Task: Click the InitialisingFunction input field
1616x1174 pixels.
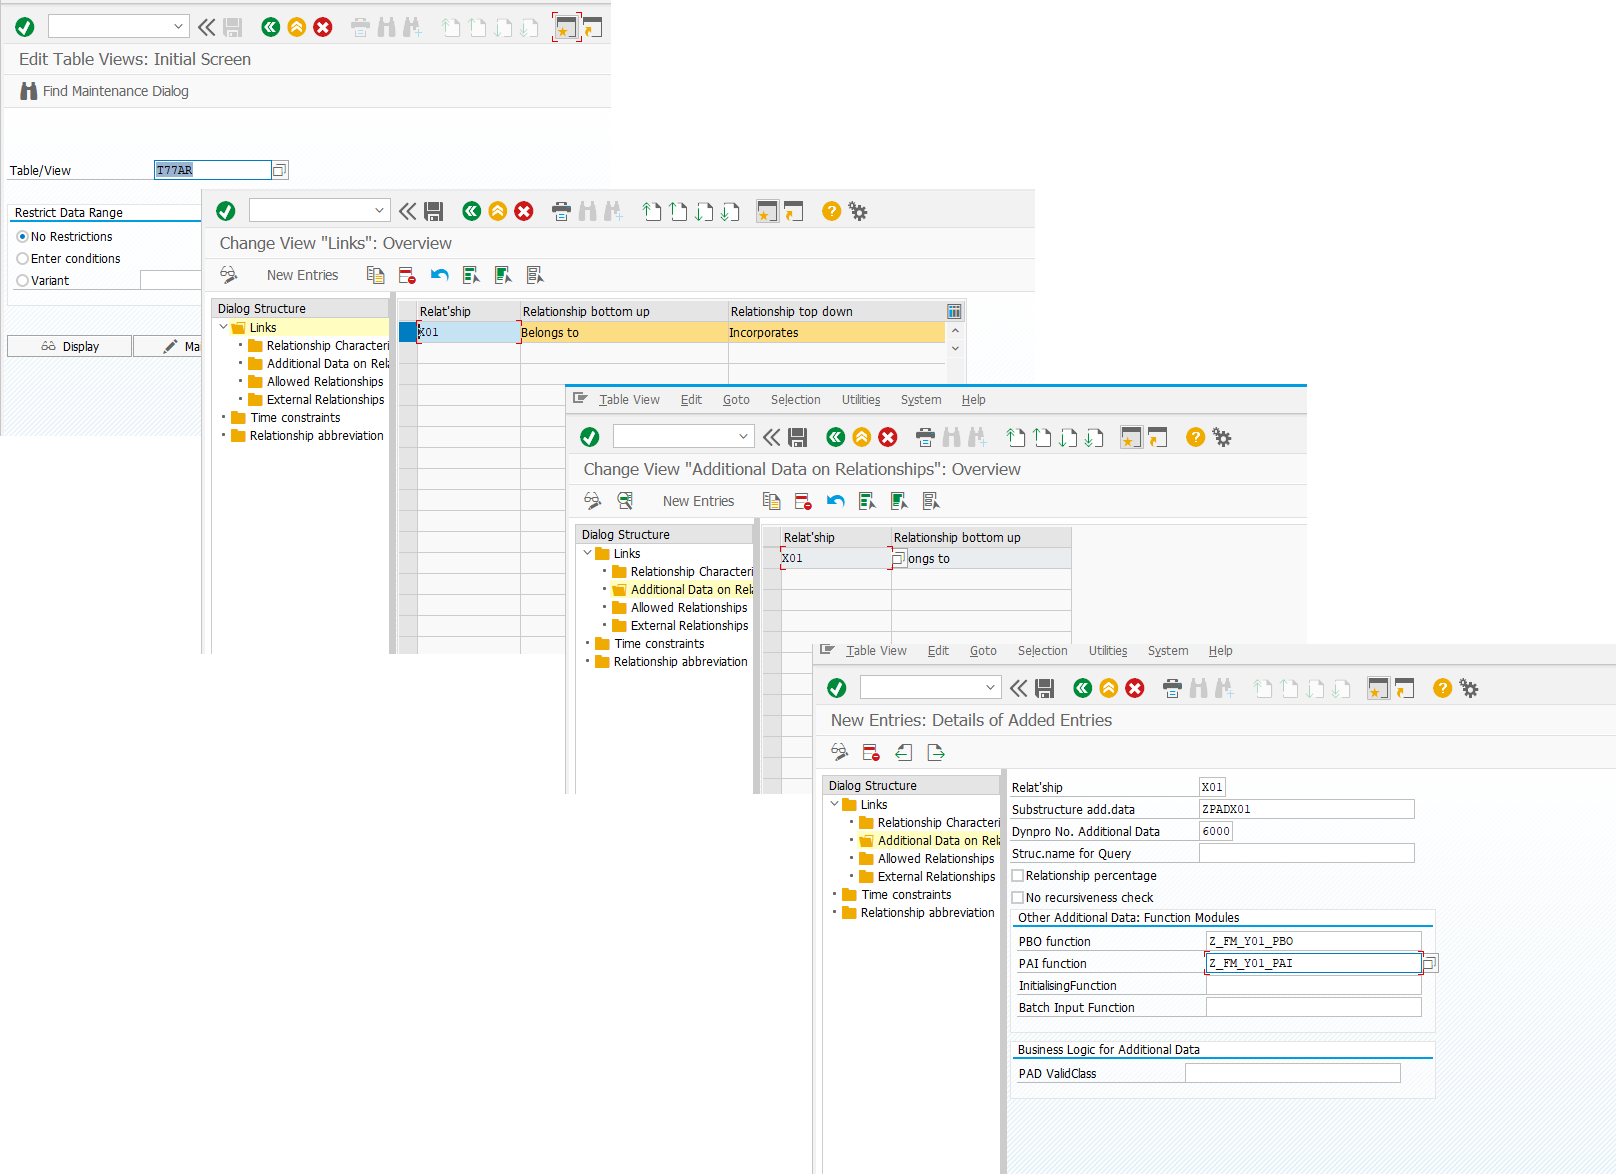Action: pyautogui.click(x=1313, y=985)
